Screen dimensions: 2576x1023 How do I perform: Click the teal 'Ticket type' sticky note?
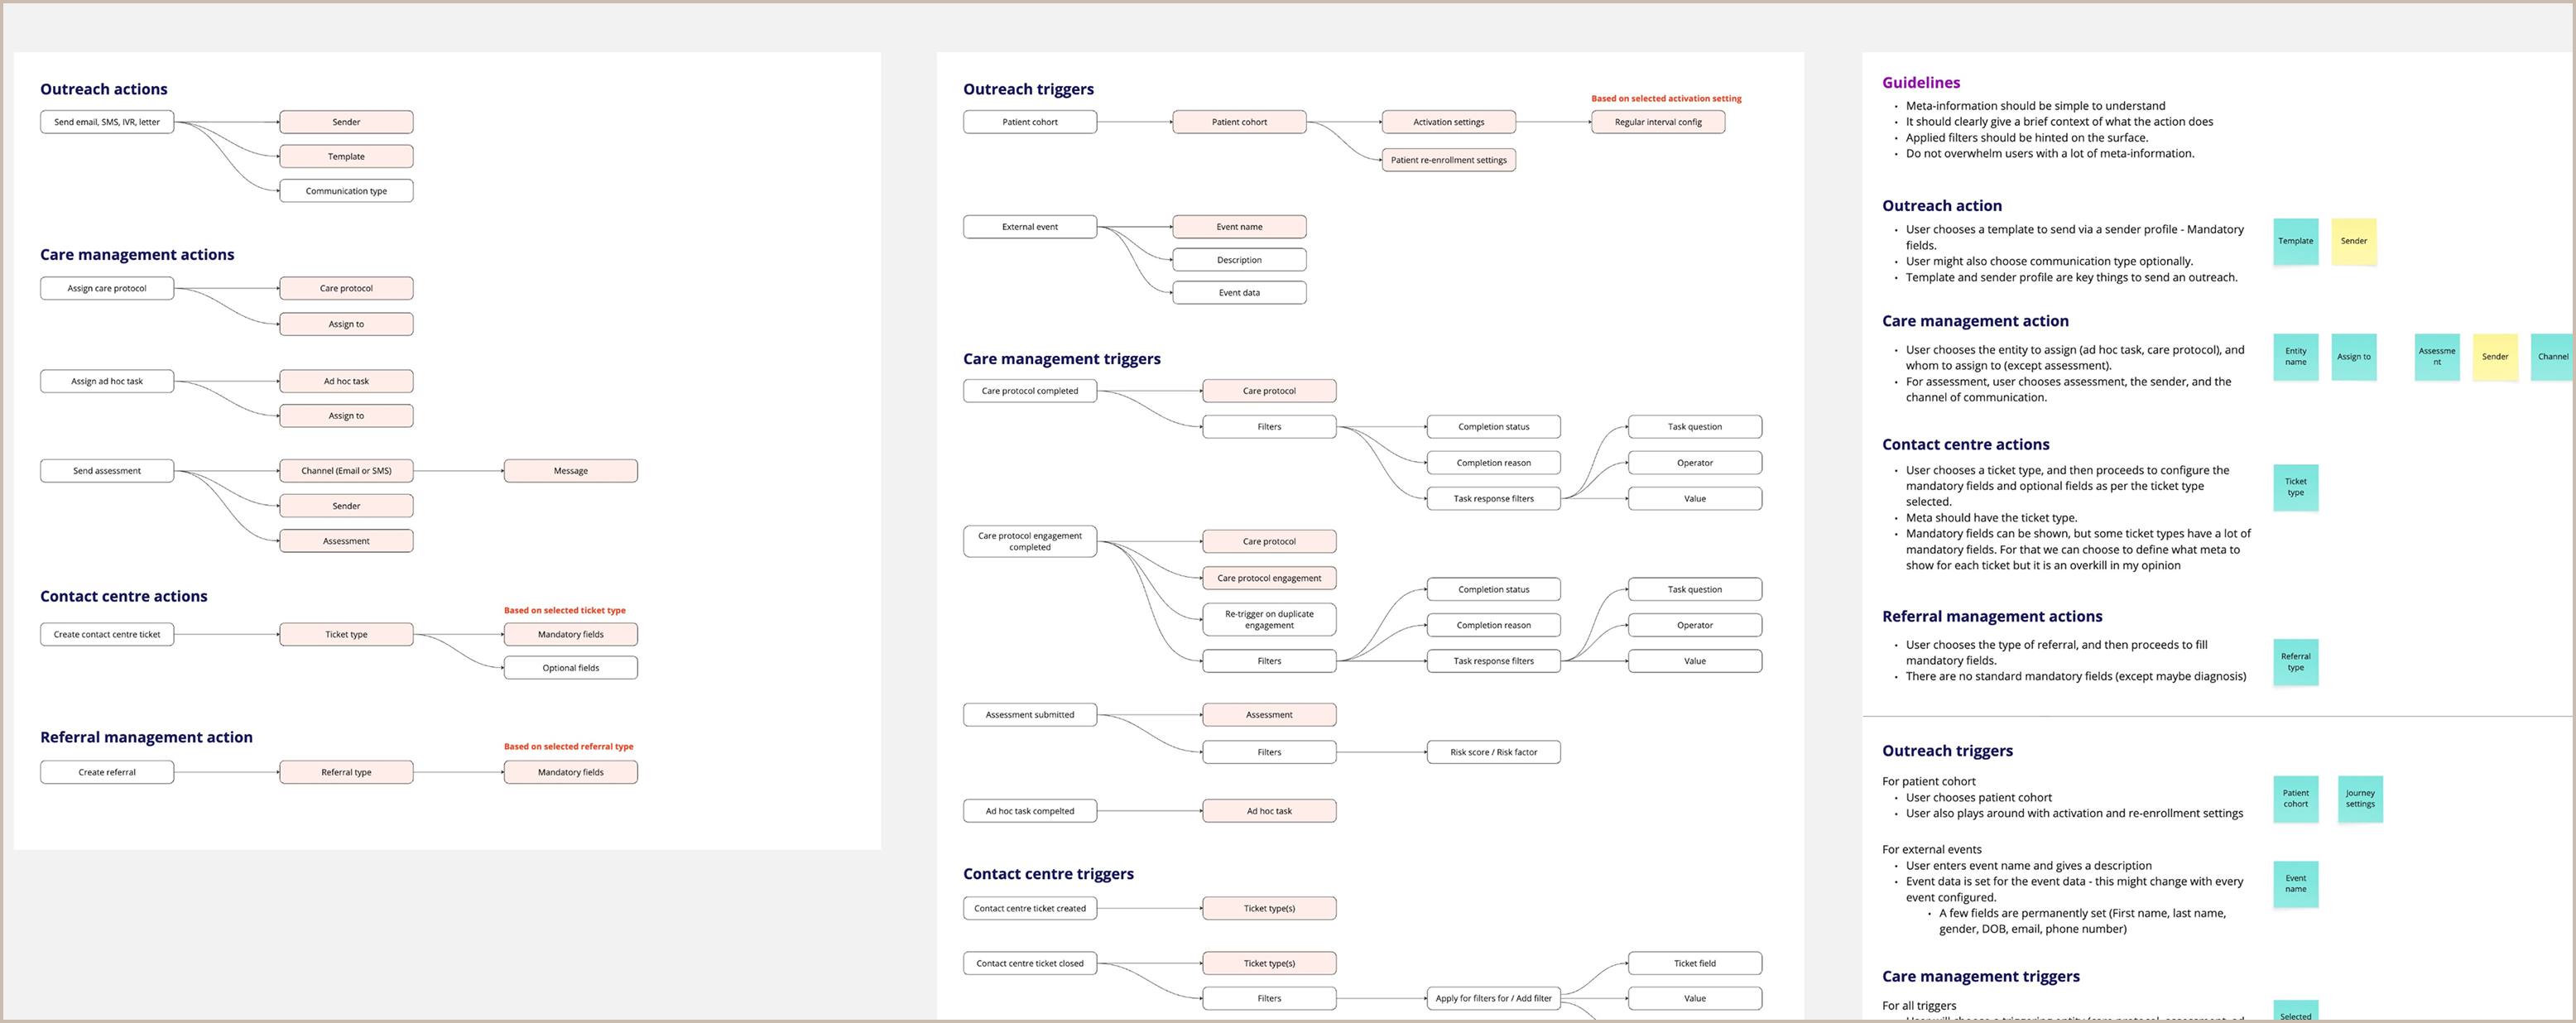click(x=2296, y=487)
